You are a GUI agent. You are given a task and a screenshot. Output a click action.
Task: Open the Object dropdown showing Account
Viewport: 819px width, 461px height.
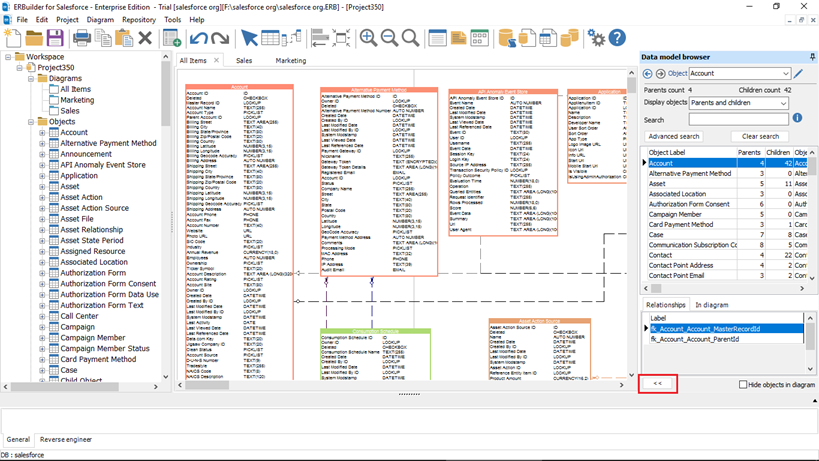pyautogui.click(x=784, y=74)
